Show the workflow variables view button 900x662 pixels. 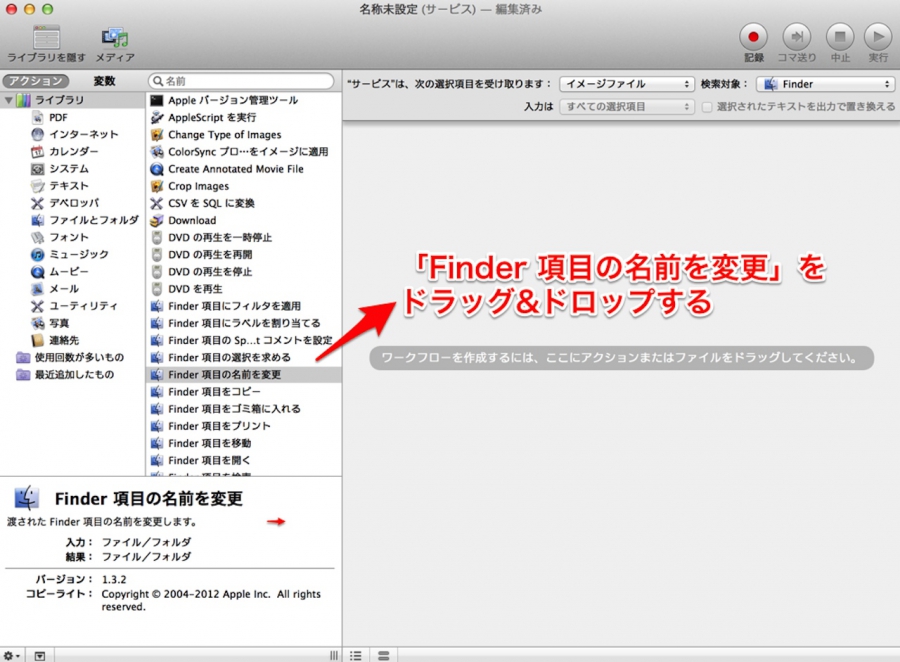point(383,655)
